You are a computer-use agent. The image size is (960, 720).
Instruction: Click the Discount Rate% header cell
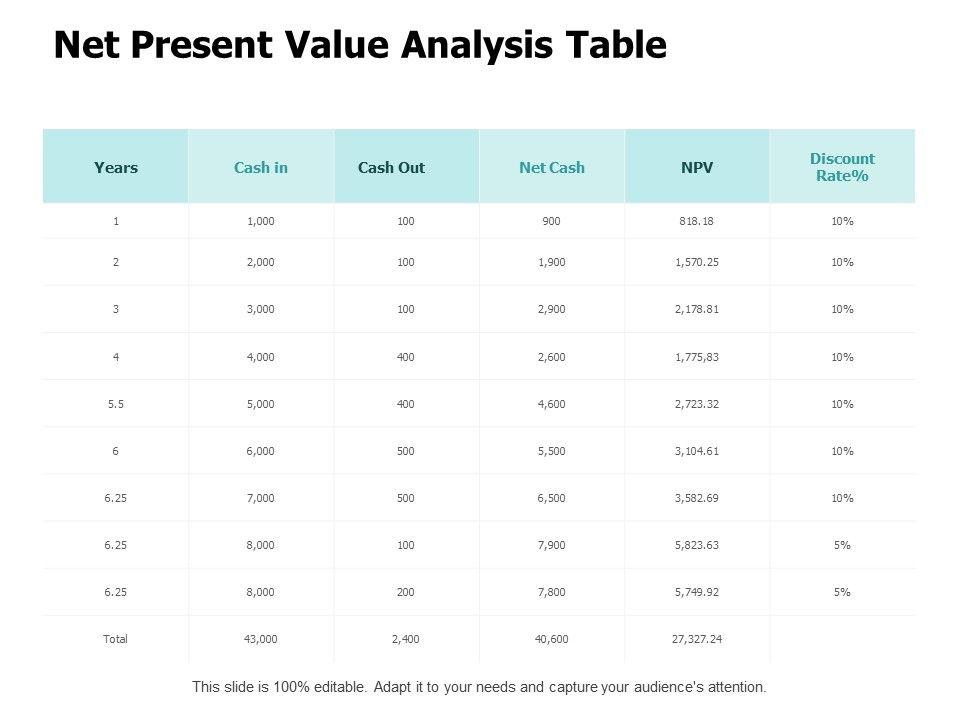tap(842, 167)
